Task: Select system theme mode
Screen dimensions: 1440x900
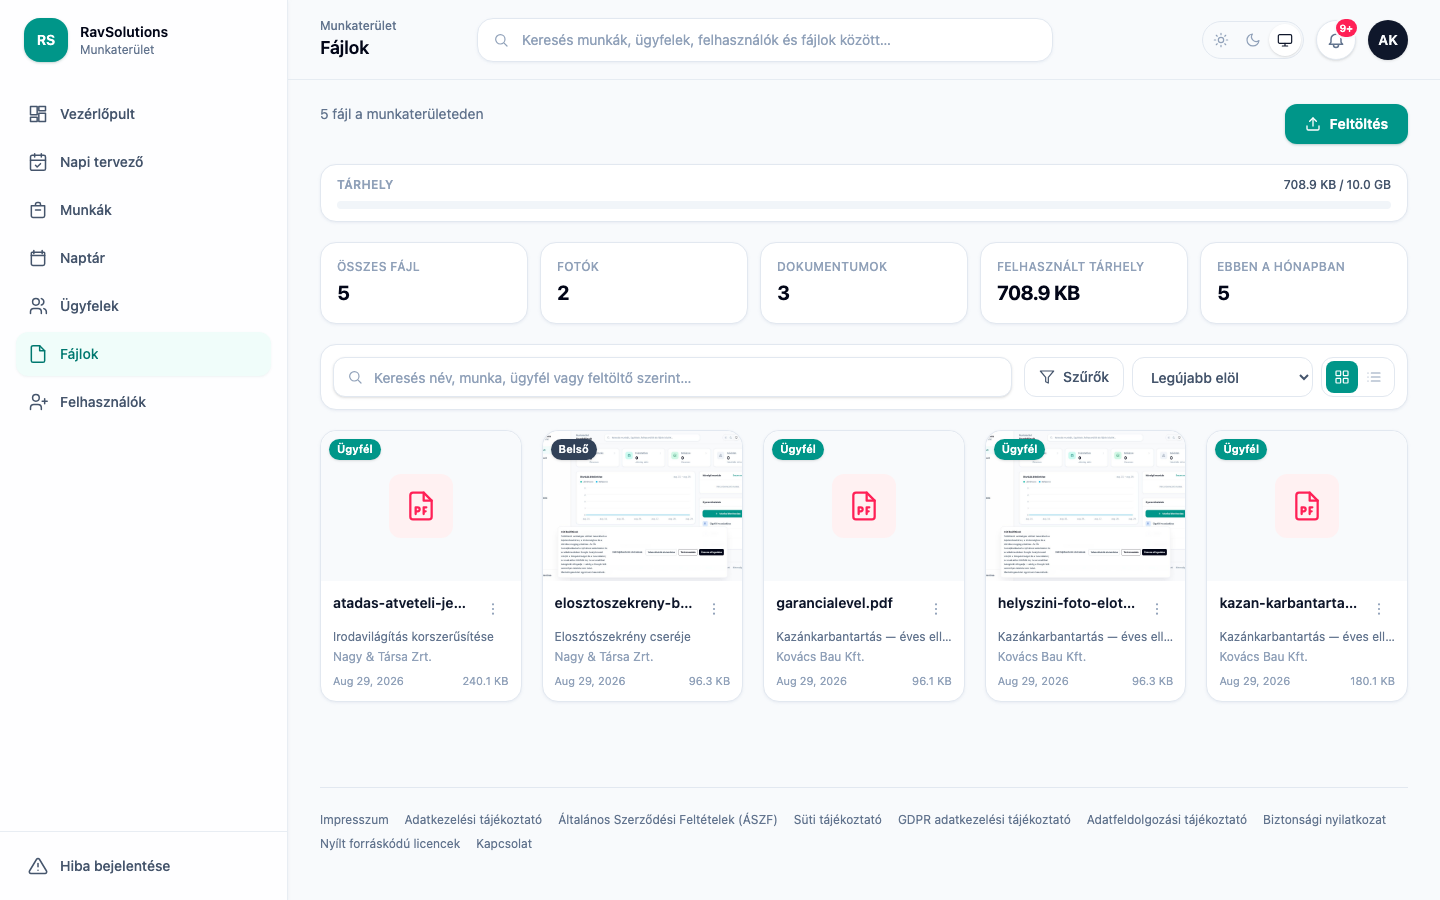Action: (1285, 40)
